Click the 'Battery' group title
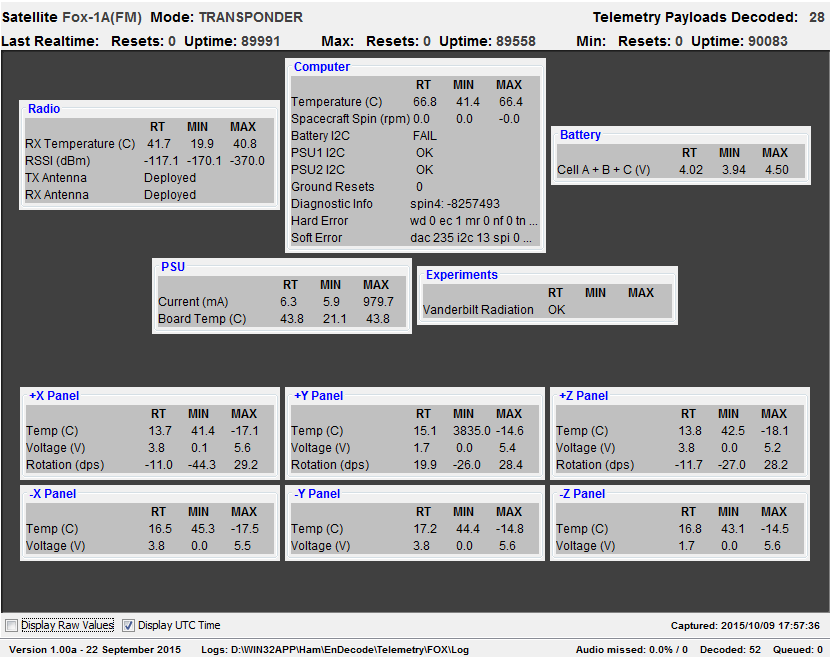The image size is (830, 657). click(580, 135)
